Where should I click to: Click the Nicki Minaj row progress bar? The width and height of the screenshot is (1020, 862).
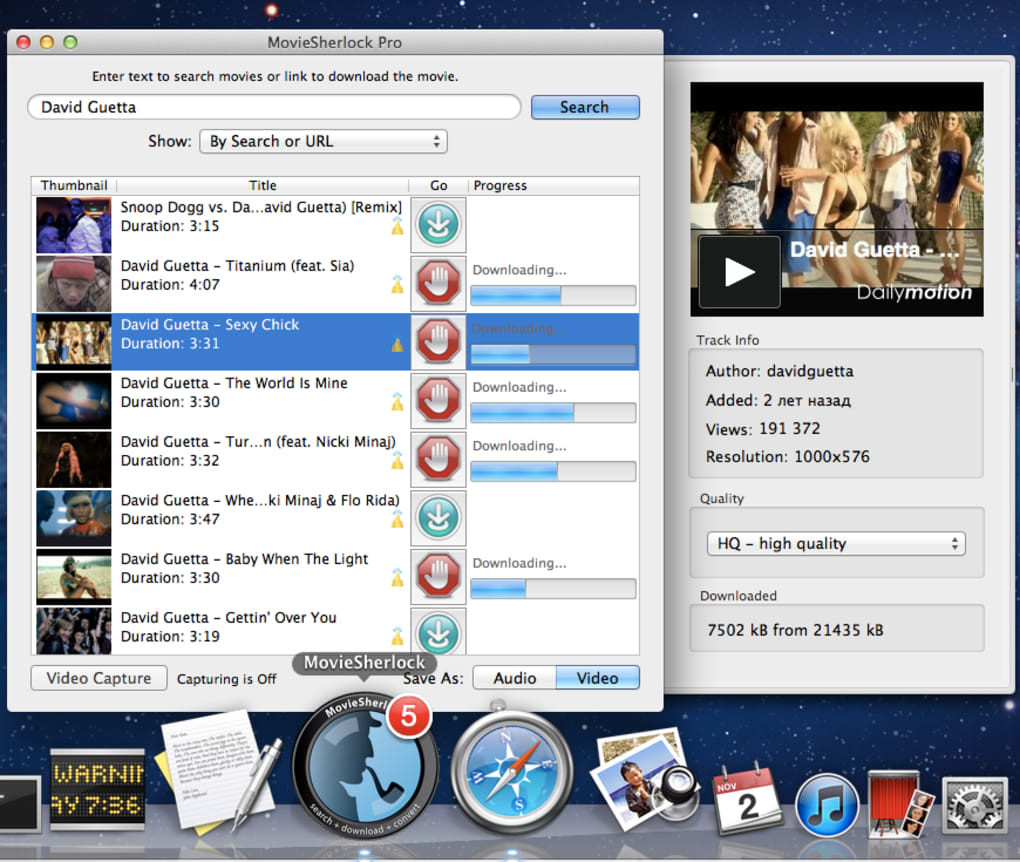[553, 472]
